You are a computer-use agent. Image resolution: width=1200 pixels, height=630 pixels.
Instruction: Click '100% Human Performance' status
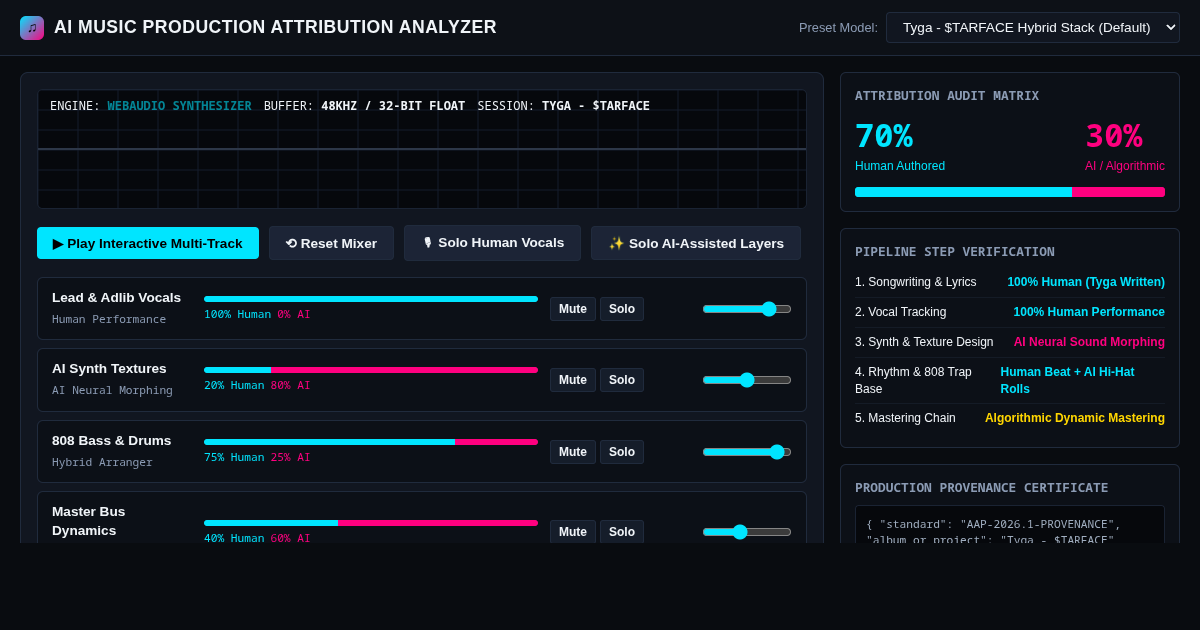1089,312
